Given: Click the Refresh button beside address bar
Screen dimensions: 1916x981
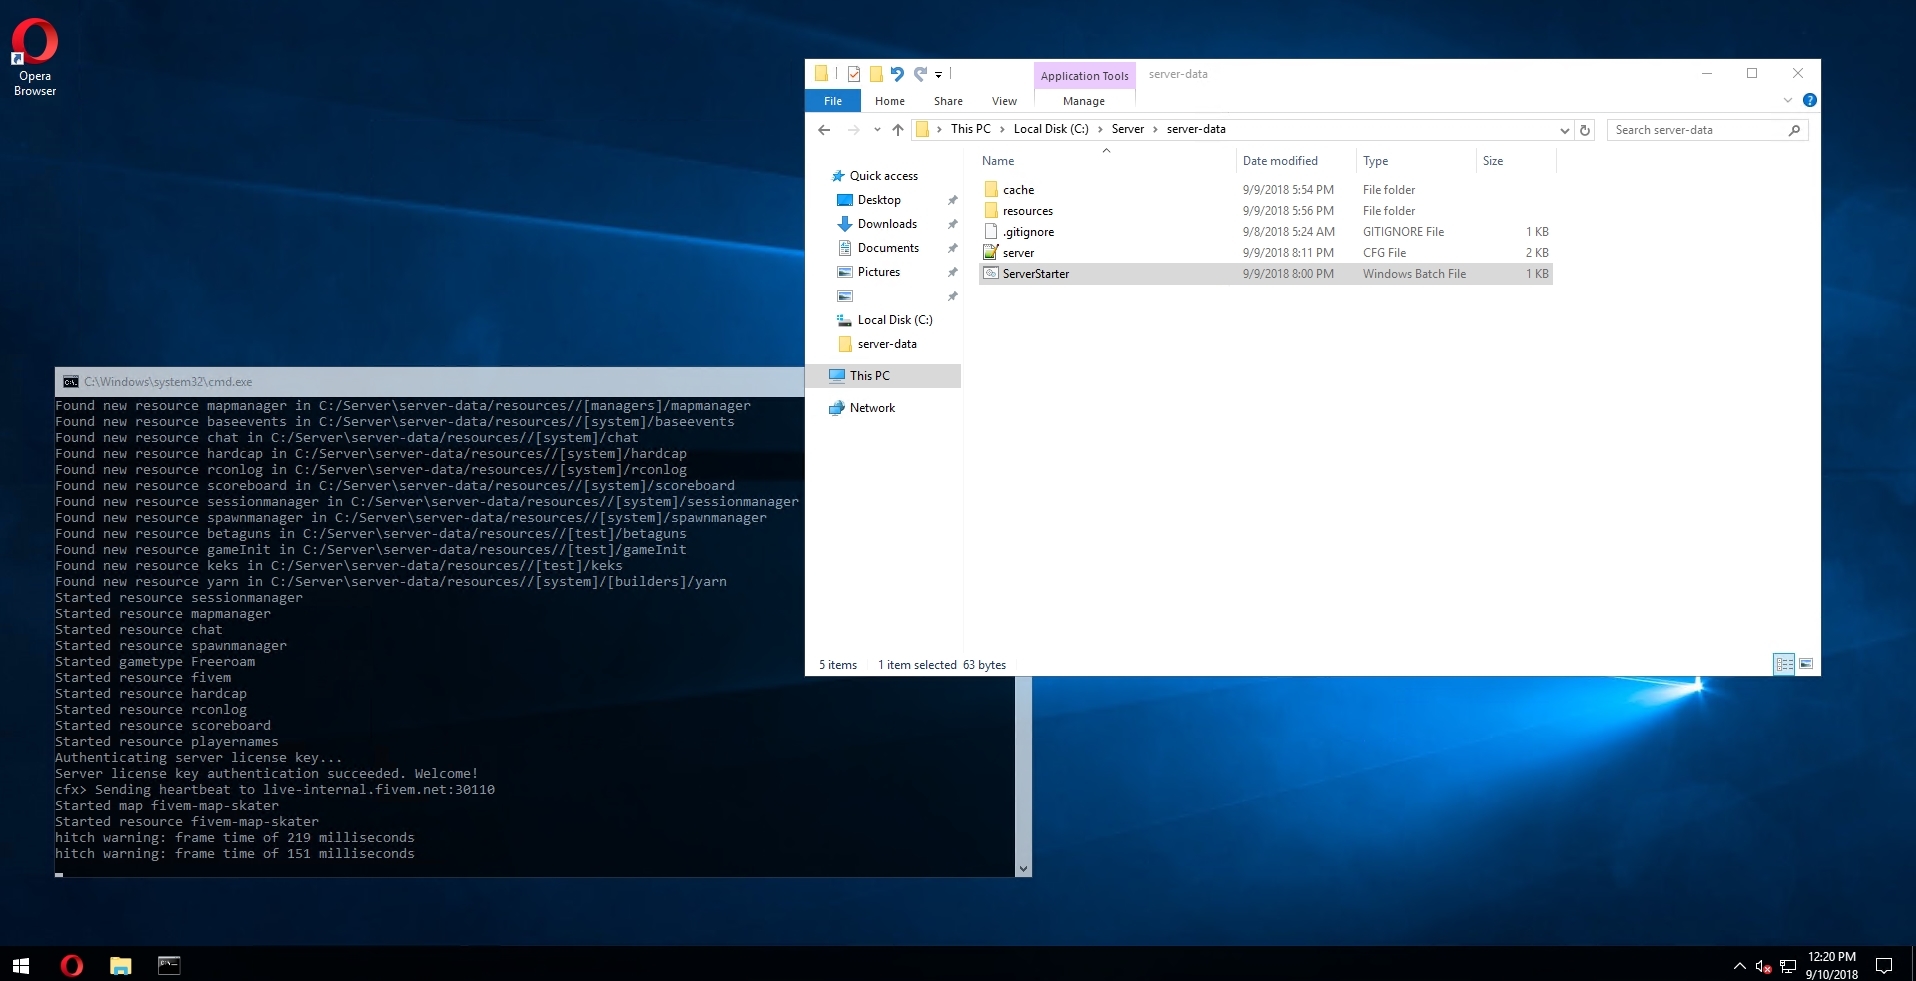Looking at the screenshot, I should point(1585,130).
